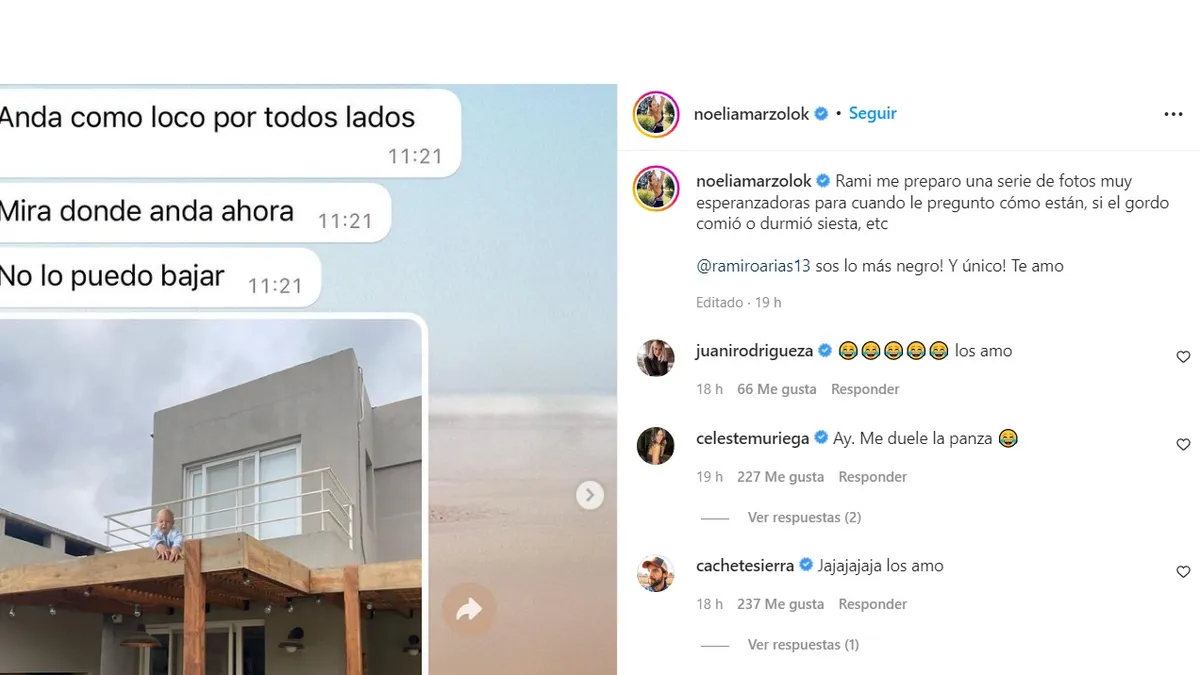Click the share arrow icon on photo
The width and height of the screenshot is (1200, 675).
(469, 610)
